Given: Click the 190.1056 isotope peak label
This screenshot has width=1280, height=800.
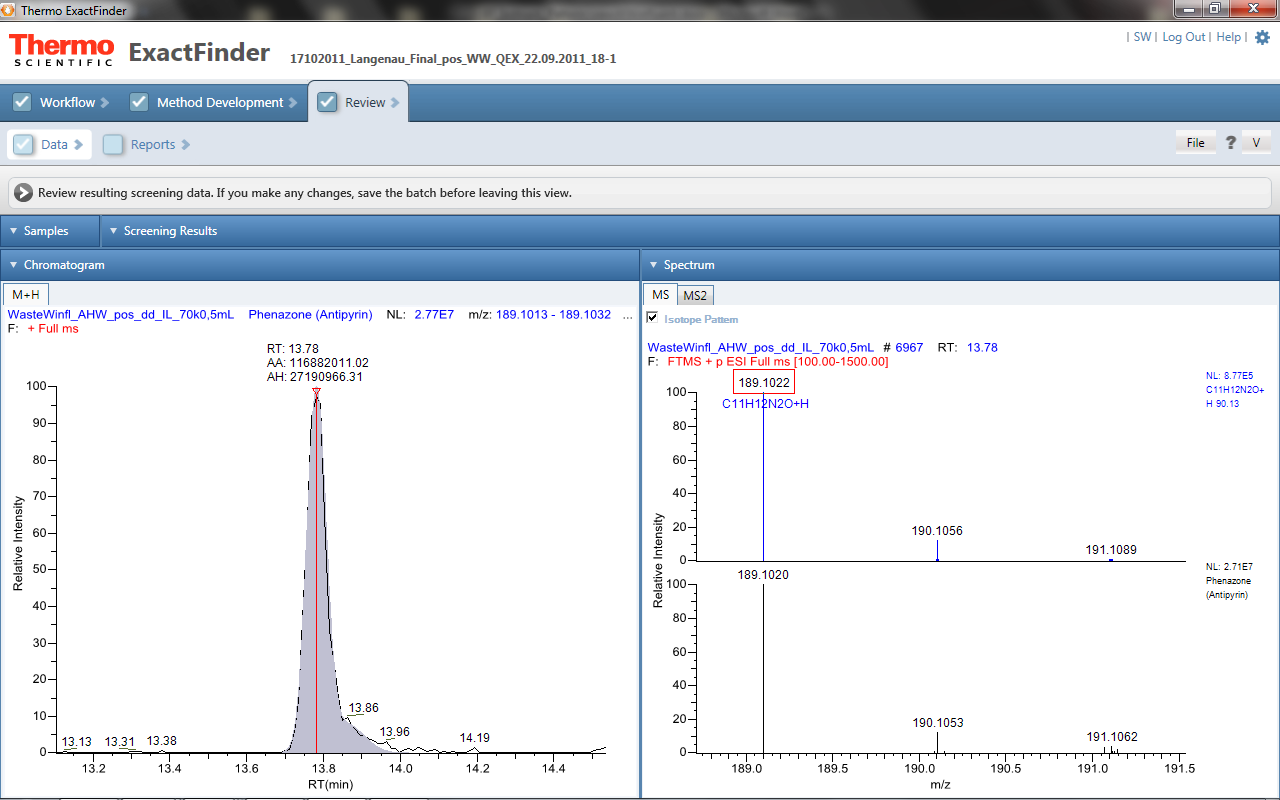Looking at the screenshot, I should pyautogui.click(x=937, y=531).
